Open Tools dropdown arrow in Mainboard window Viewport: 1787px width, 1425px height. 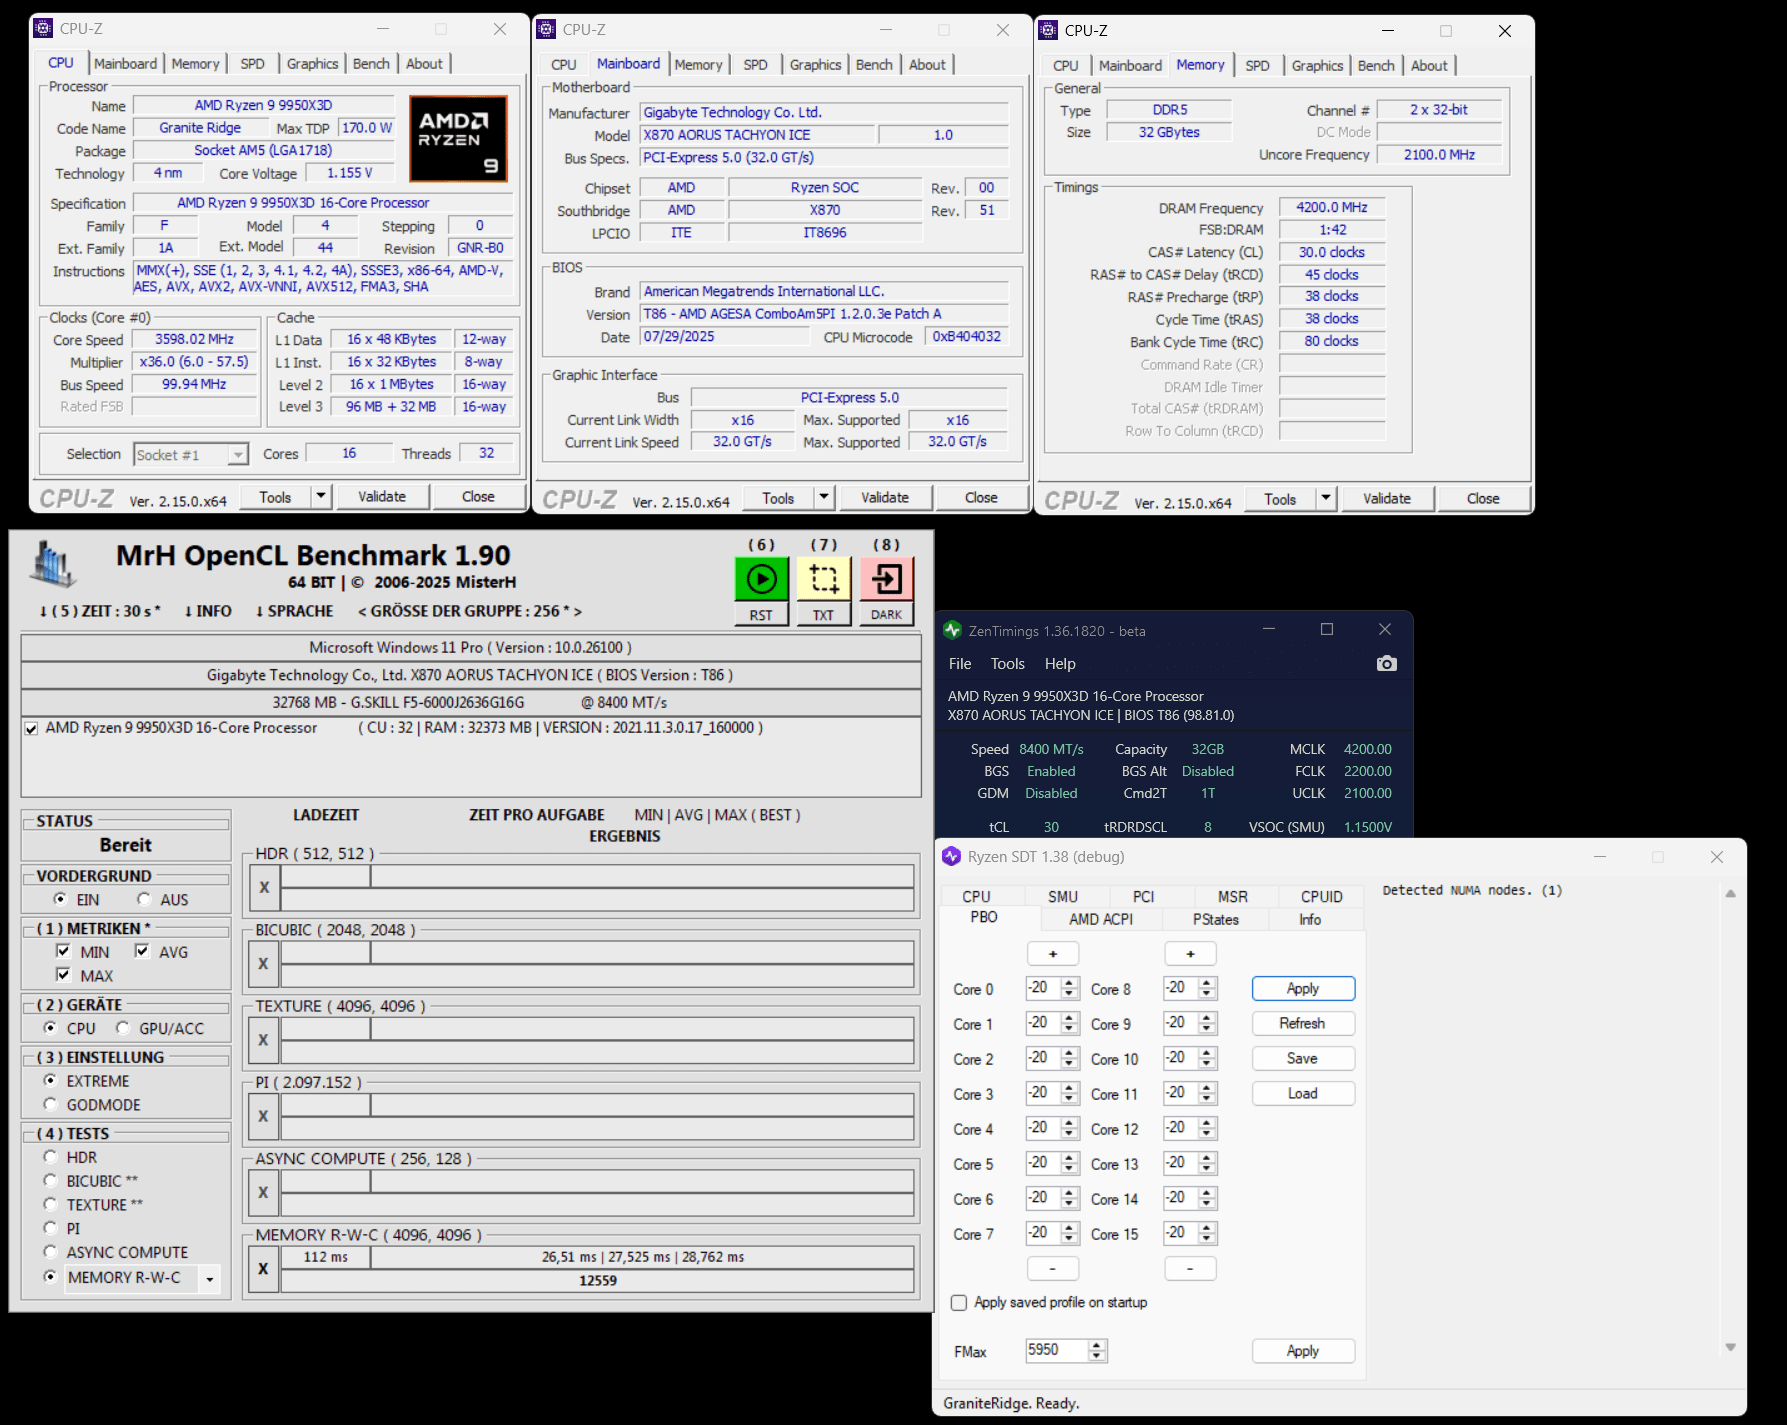tap(824, 497)
